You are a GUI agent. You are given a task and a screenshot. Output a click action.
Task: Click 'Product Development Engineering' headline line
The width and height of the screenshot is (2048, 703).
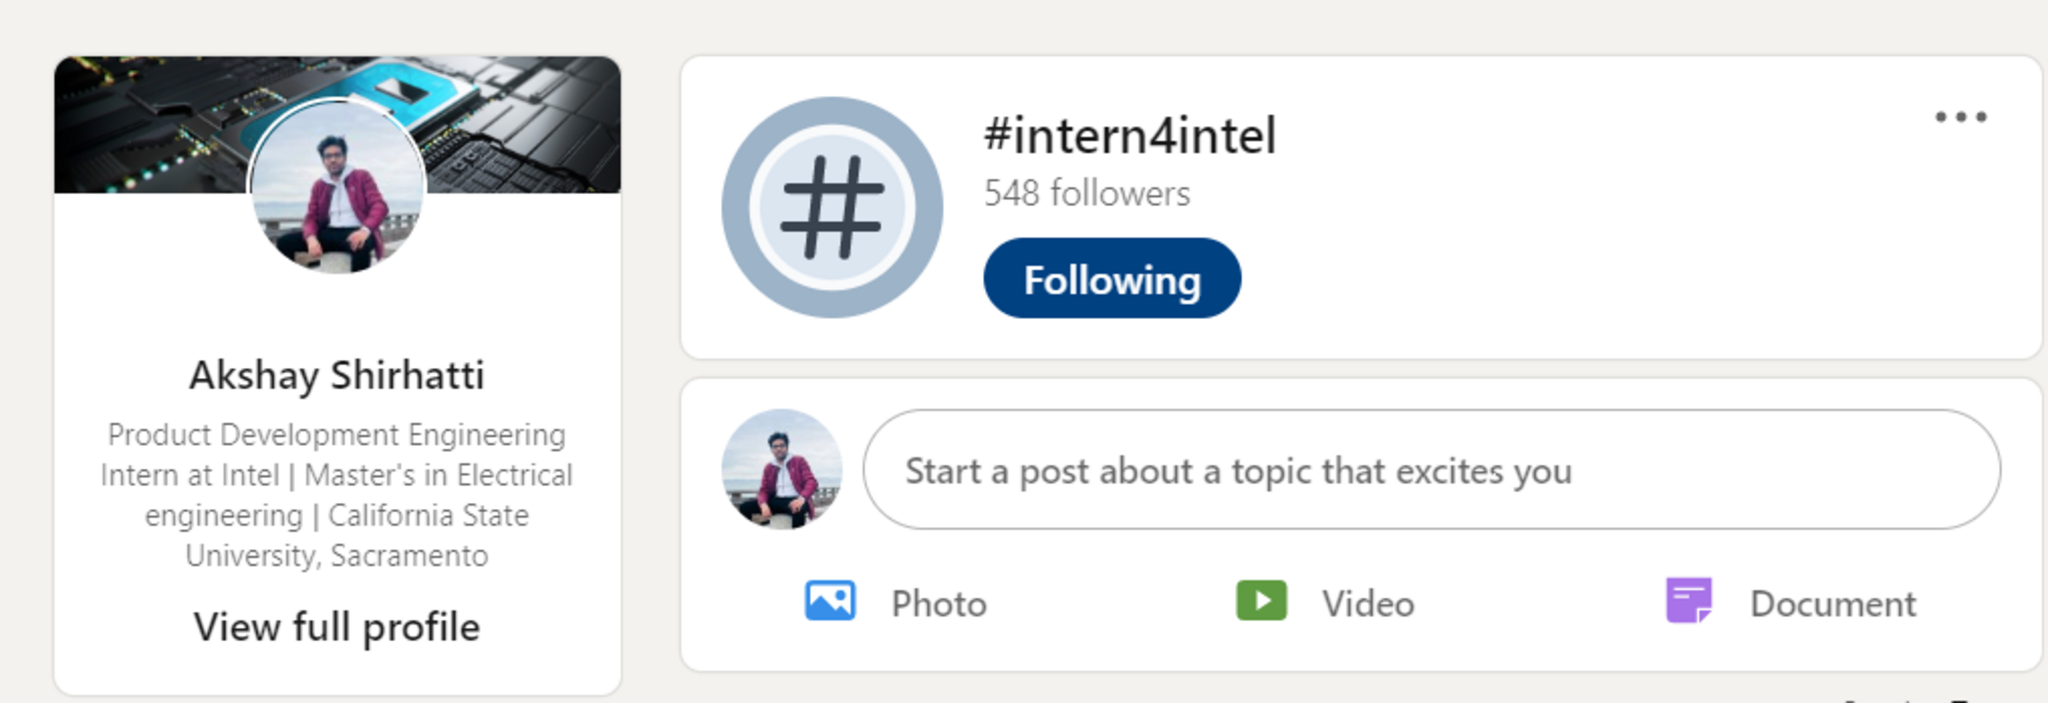pos(337,435)
